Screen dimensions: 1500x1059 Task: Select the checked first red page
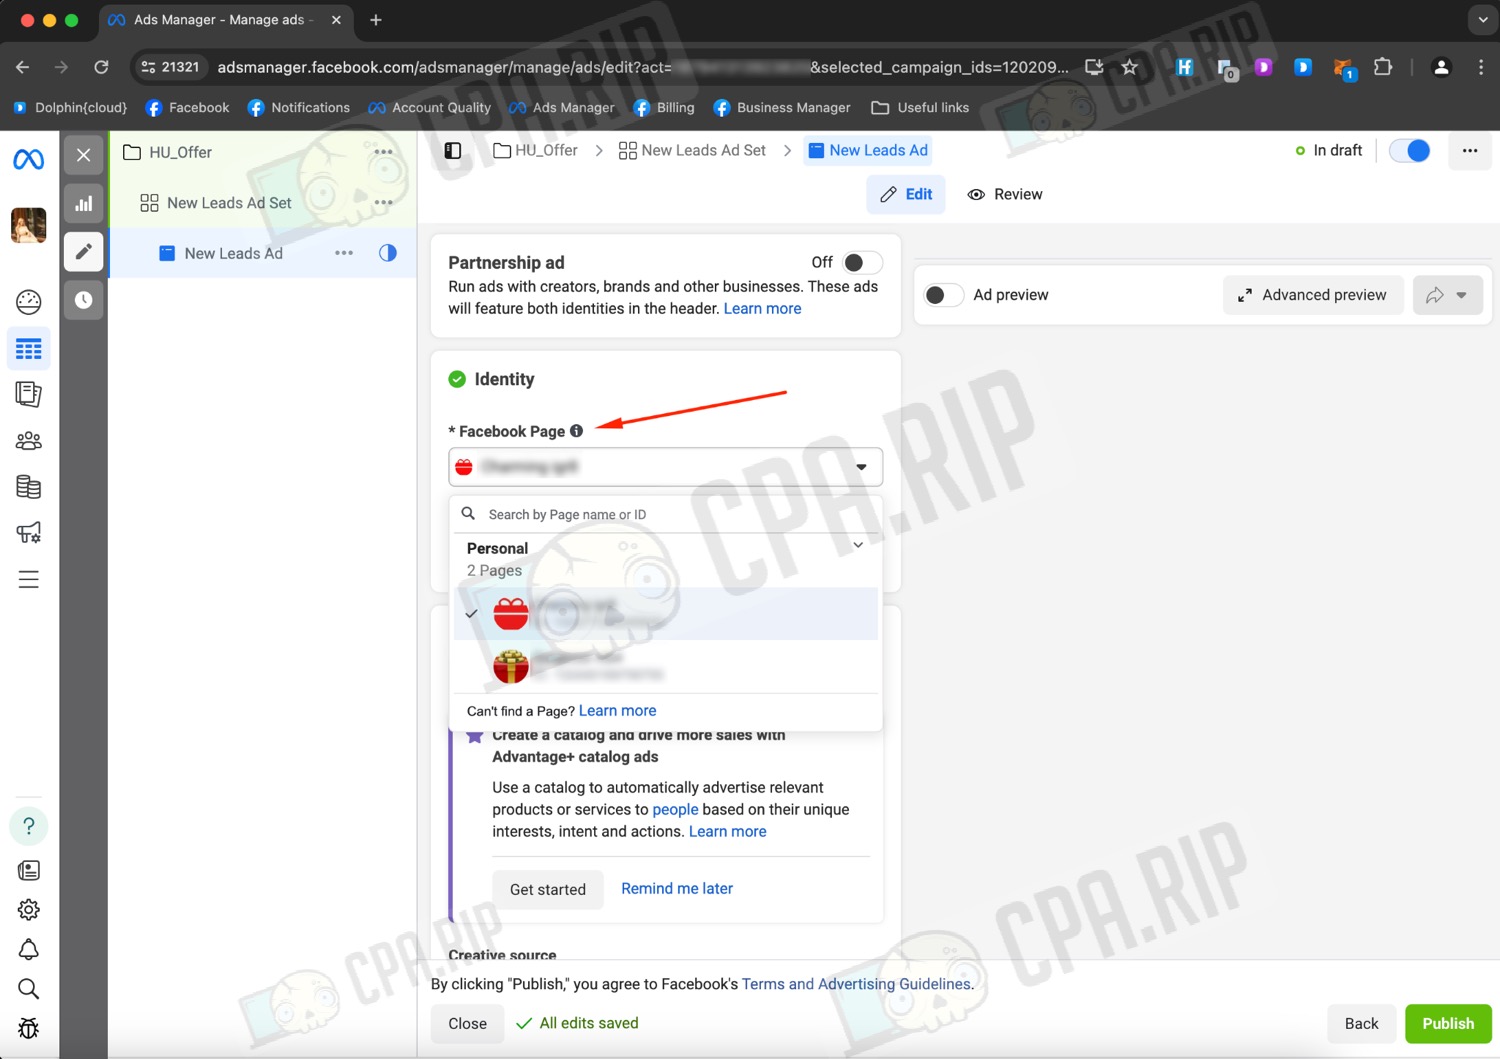tap(666, 613)
